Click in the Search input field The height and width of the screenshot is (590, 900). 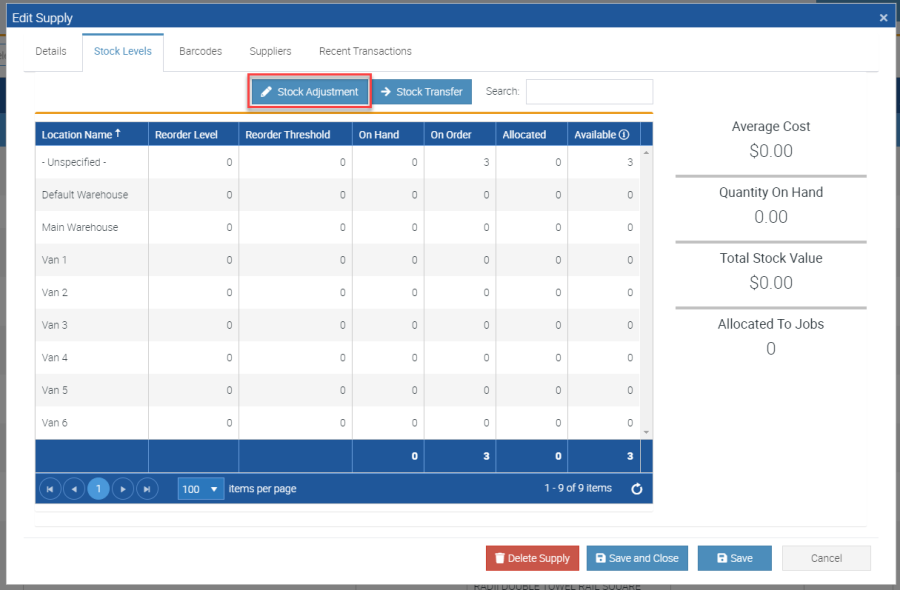589,92
